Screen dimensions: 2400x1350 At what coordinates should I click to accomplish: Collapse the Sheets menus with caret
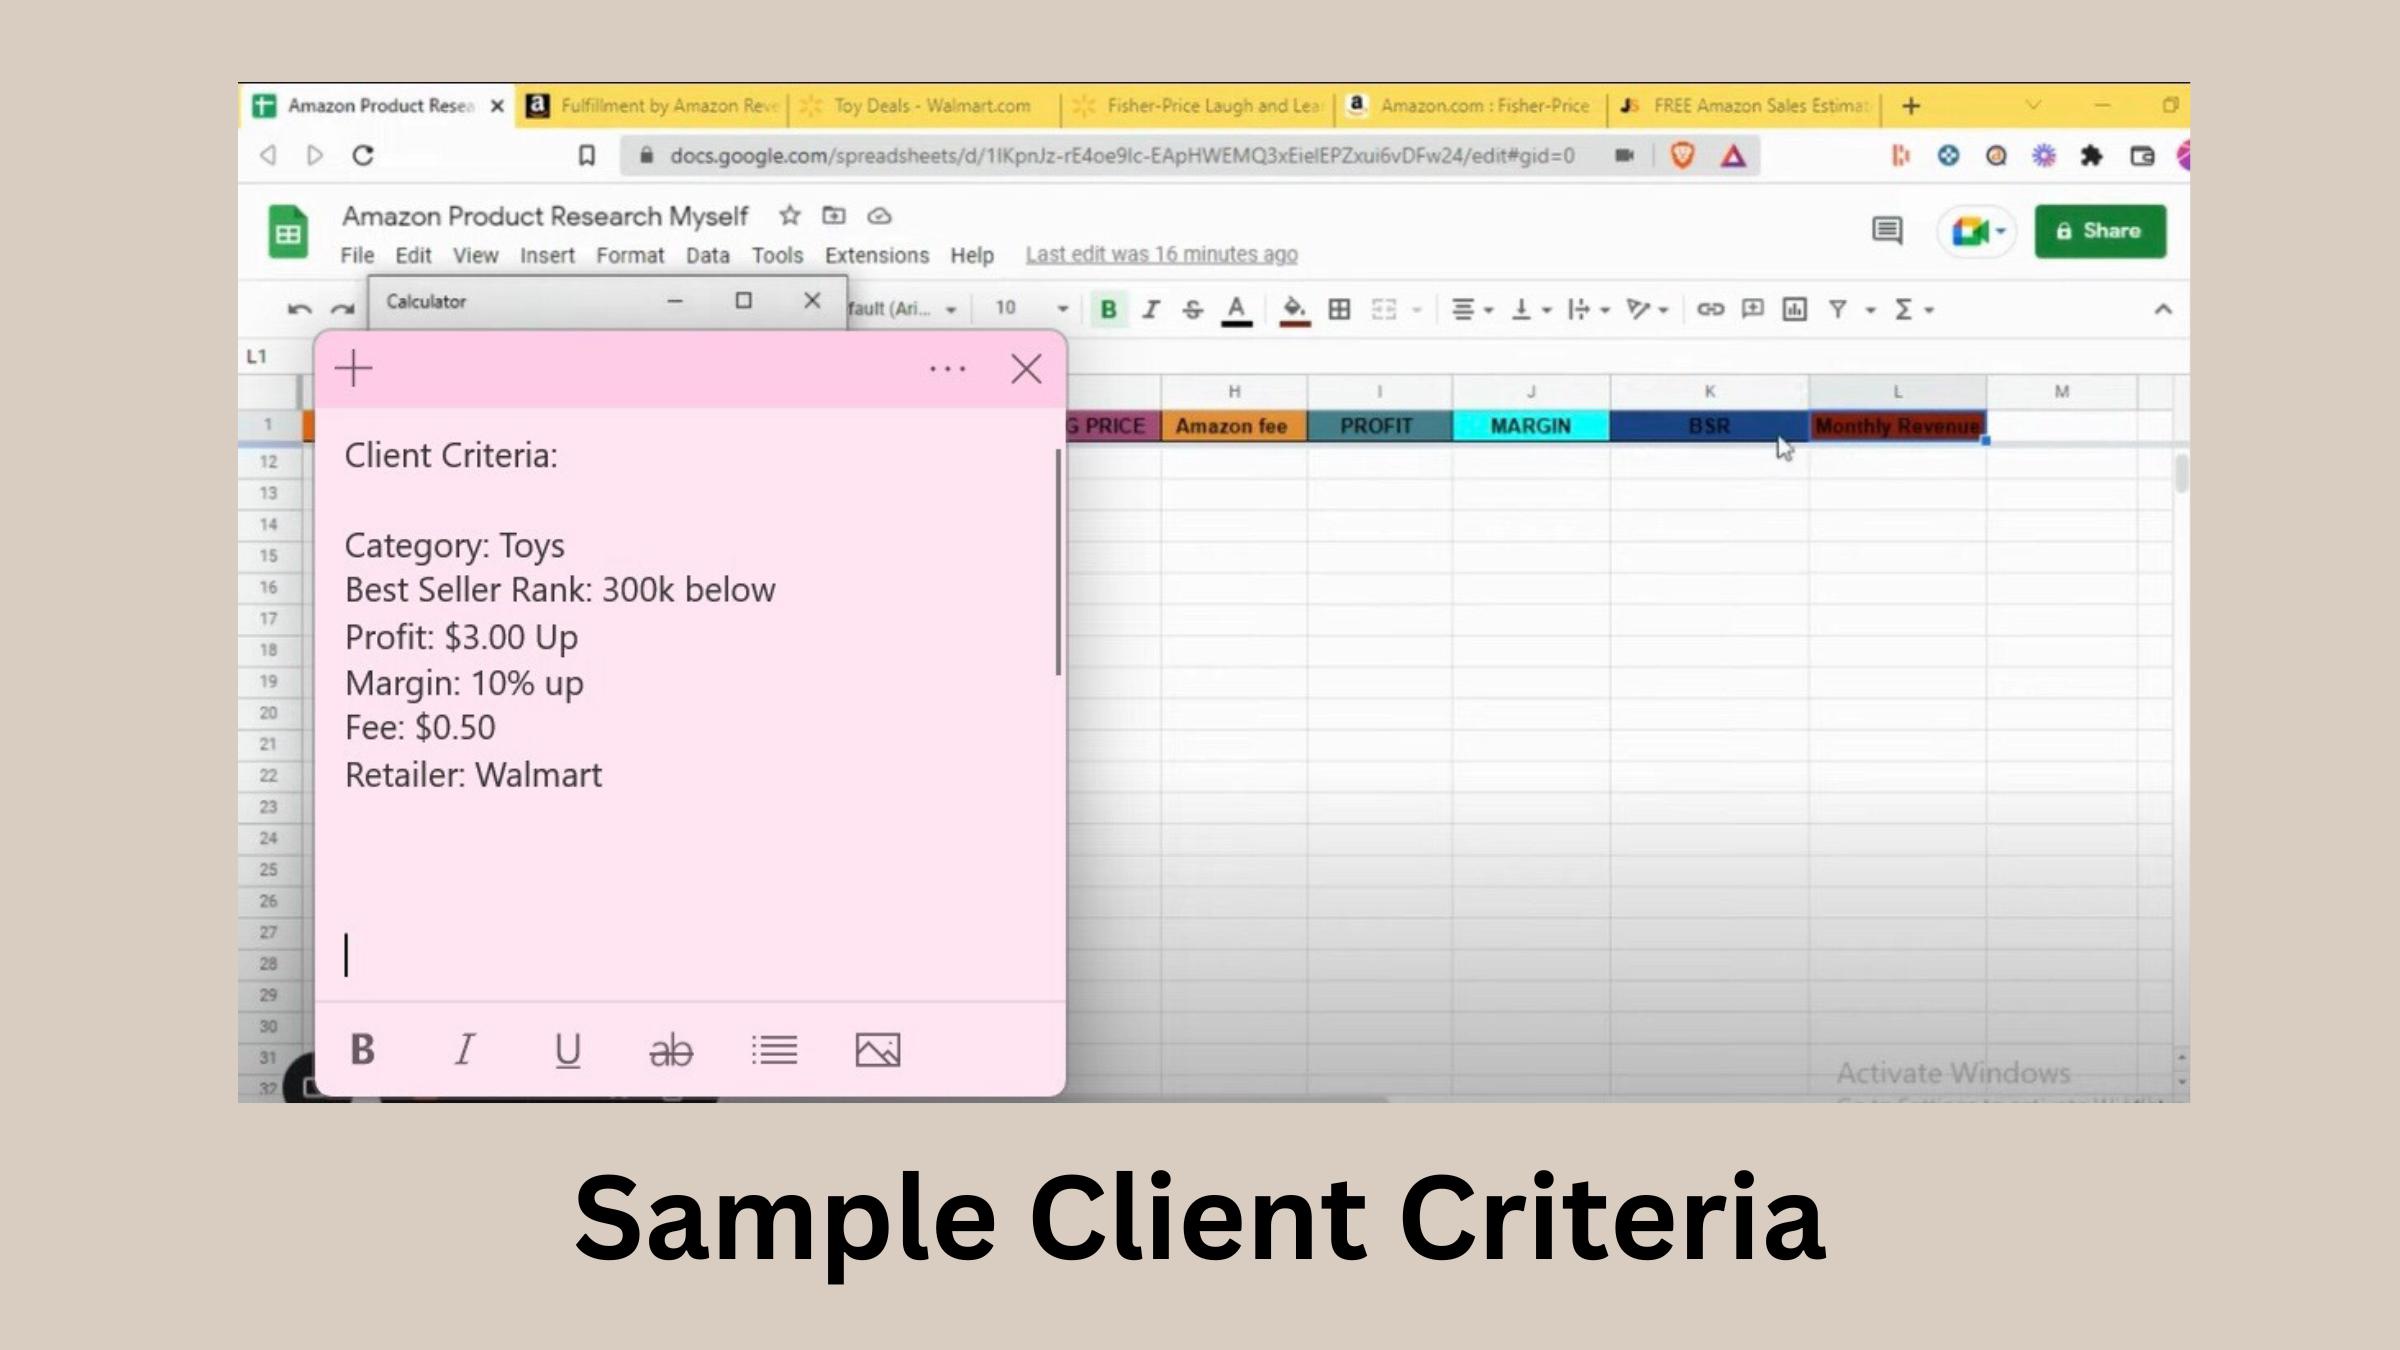point(2163,309)
